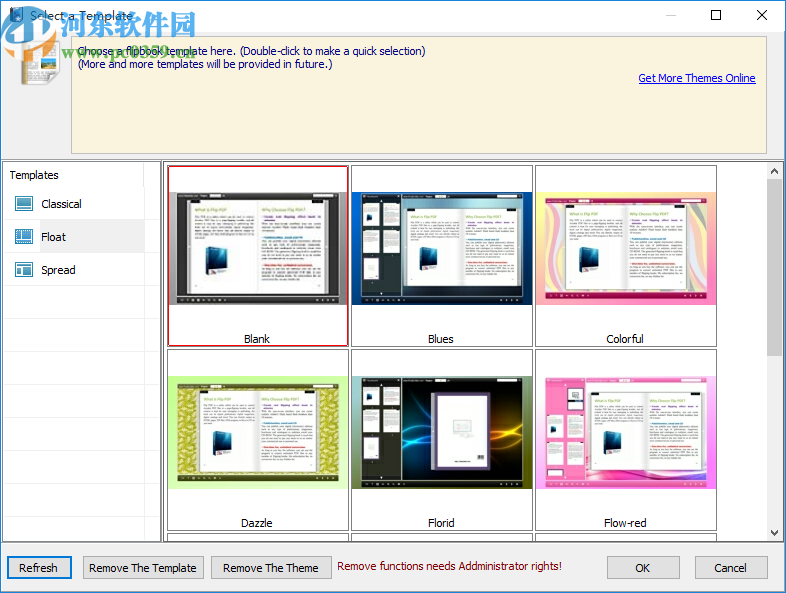
Task: Click the Blues theme name label
Action: pyautogui.click(x=441, y=339)
